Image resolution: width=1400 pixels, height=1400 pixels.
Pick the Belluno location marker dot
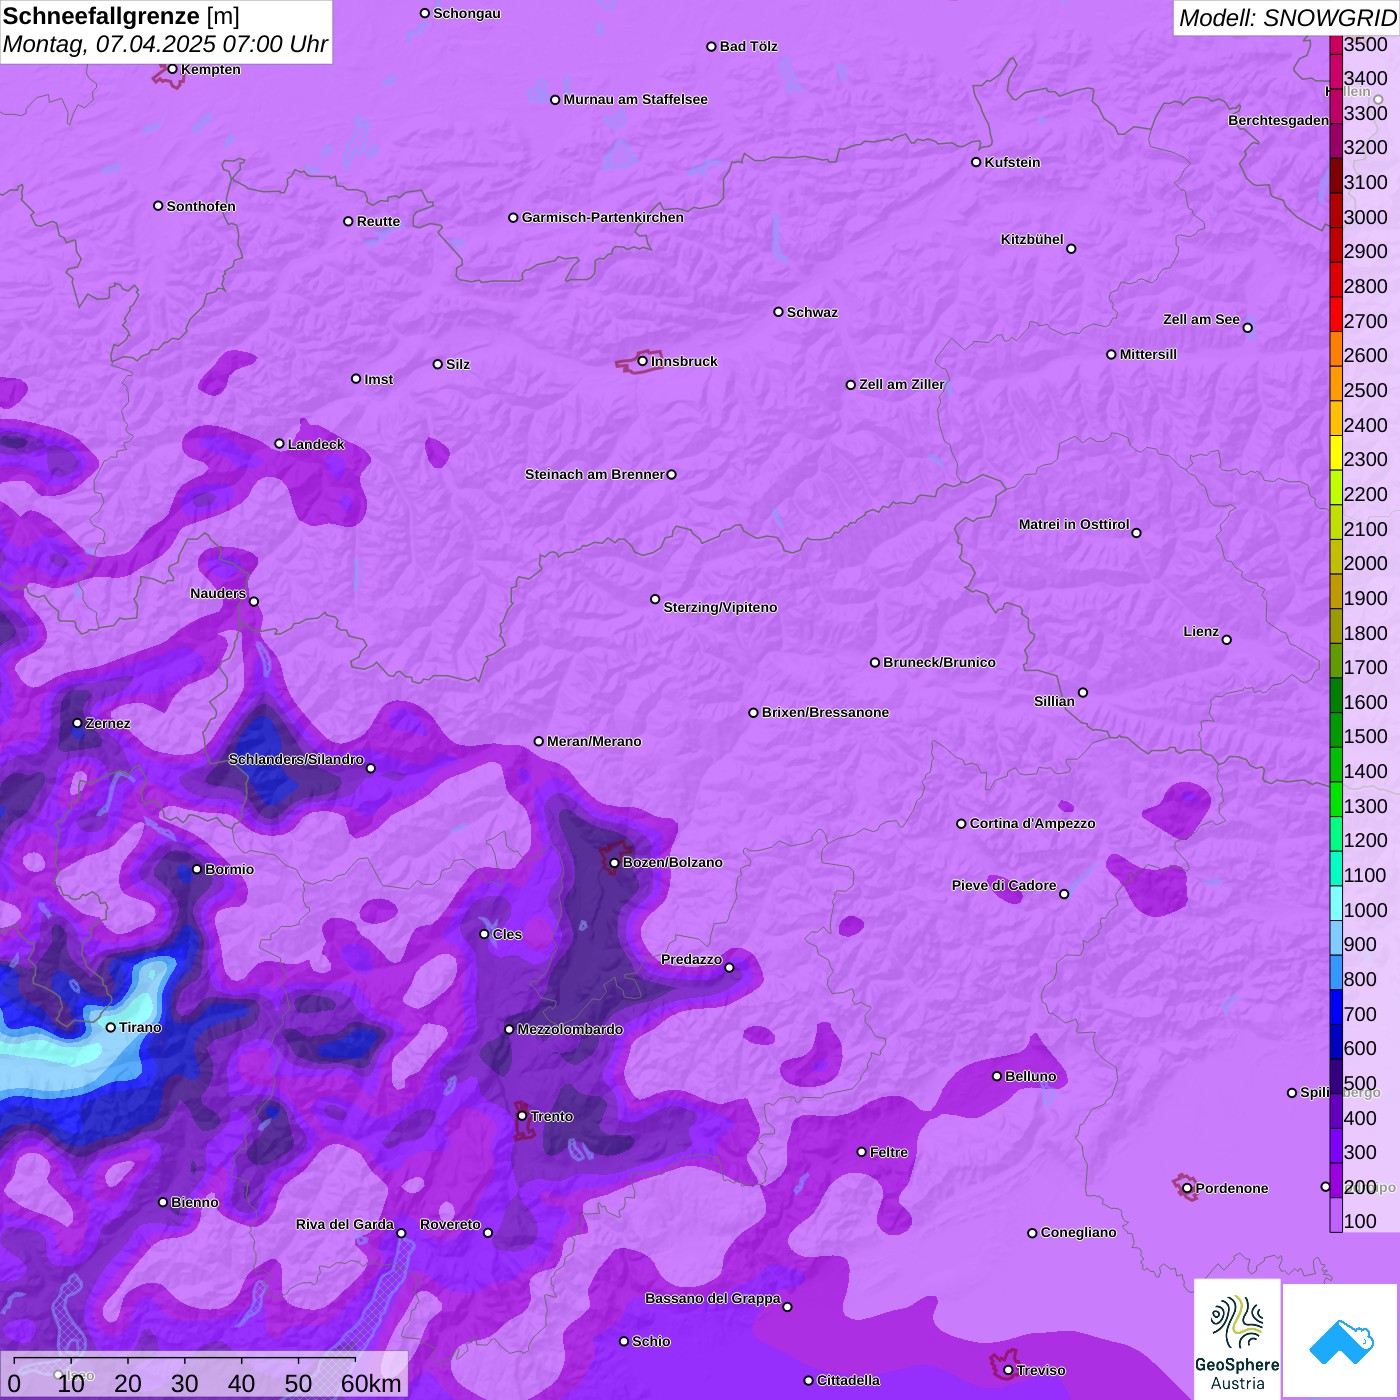click(x=997, y=1076)
